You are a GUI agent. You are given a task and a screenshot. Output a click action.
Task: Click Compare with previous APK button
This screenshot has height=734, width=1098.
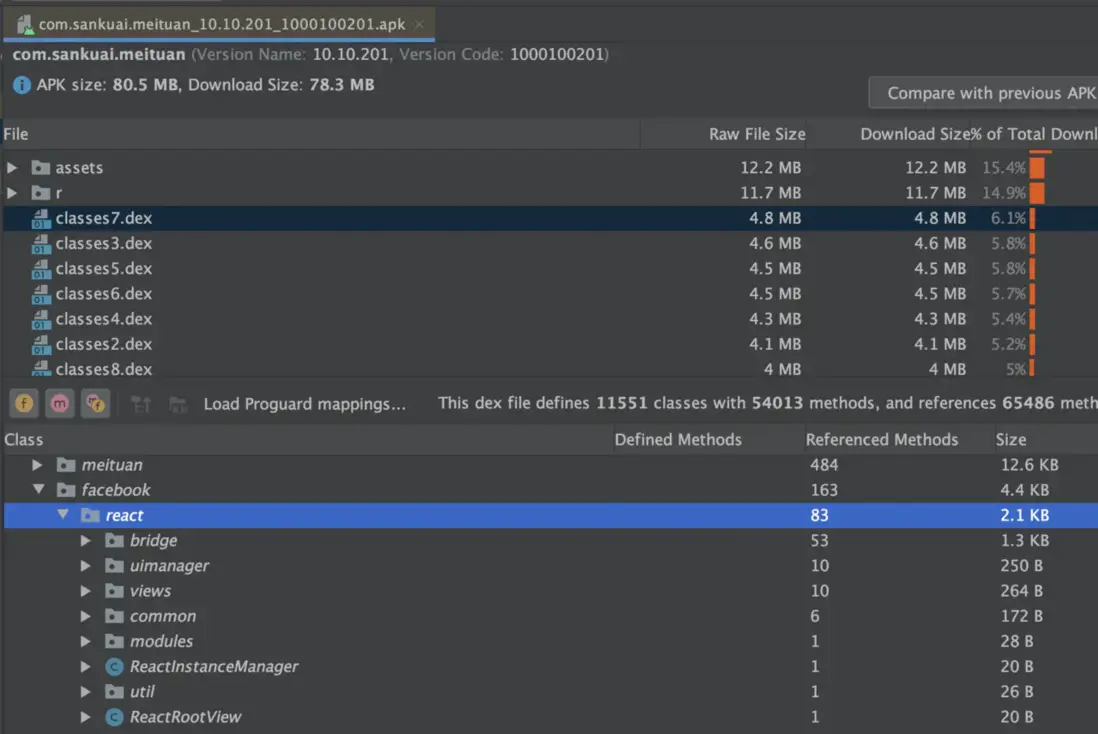point(985,93)
